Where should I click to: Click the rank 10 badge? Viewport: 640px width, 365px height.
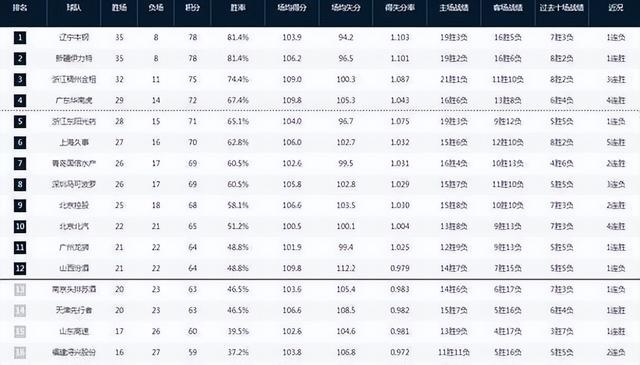coord(20,227)
